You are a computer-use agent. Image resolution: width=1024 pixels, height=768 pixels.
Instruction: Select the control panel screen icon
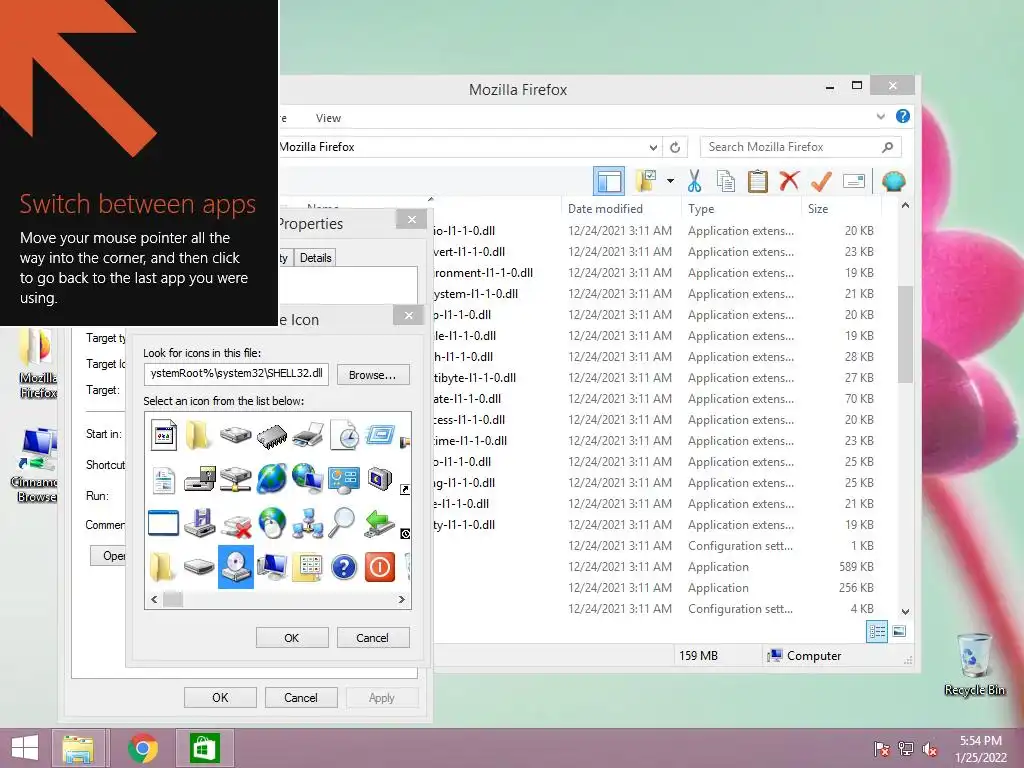(344, 479)
